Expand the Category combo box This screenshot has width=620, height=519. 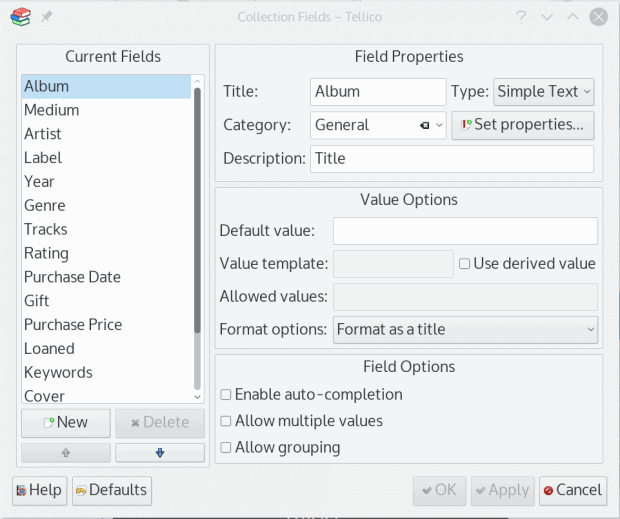pos(440,125)
